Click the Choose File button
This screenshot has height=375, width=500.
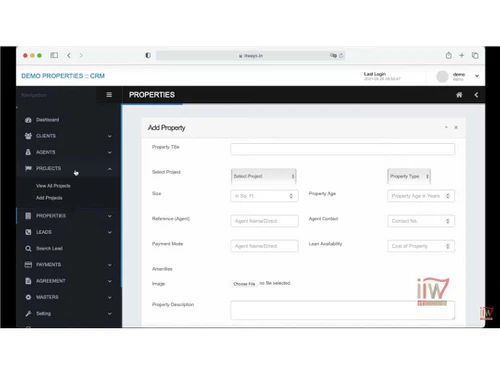pos(244,284)
